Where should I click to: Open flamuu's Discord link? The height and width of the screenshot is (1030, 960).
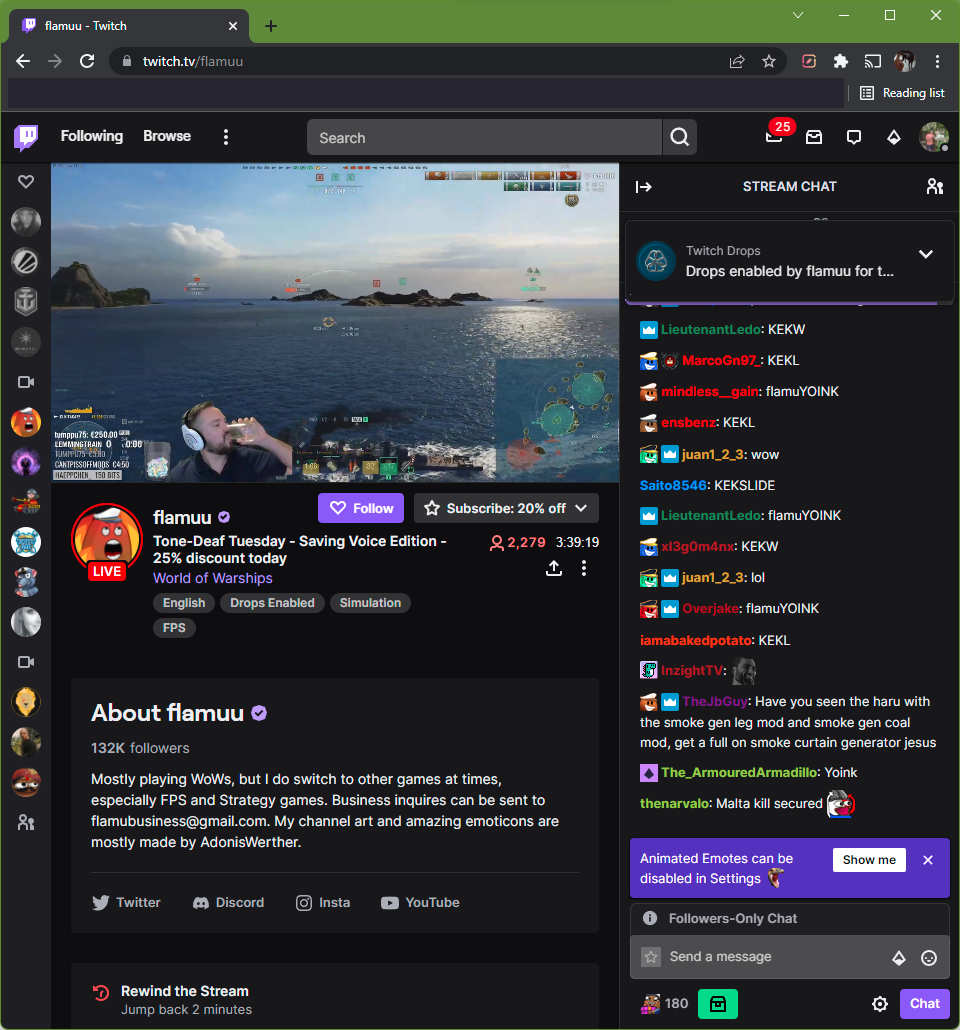(228, 903)
